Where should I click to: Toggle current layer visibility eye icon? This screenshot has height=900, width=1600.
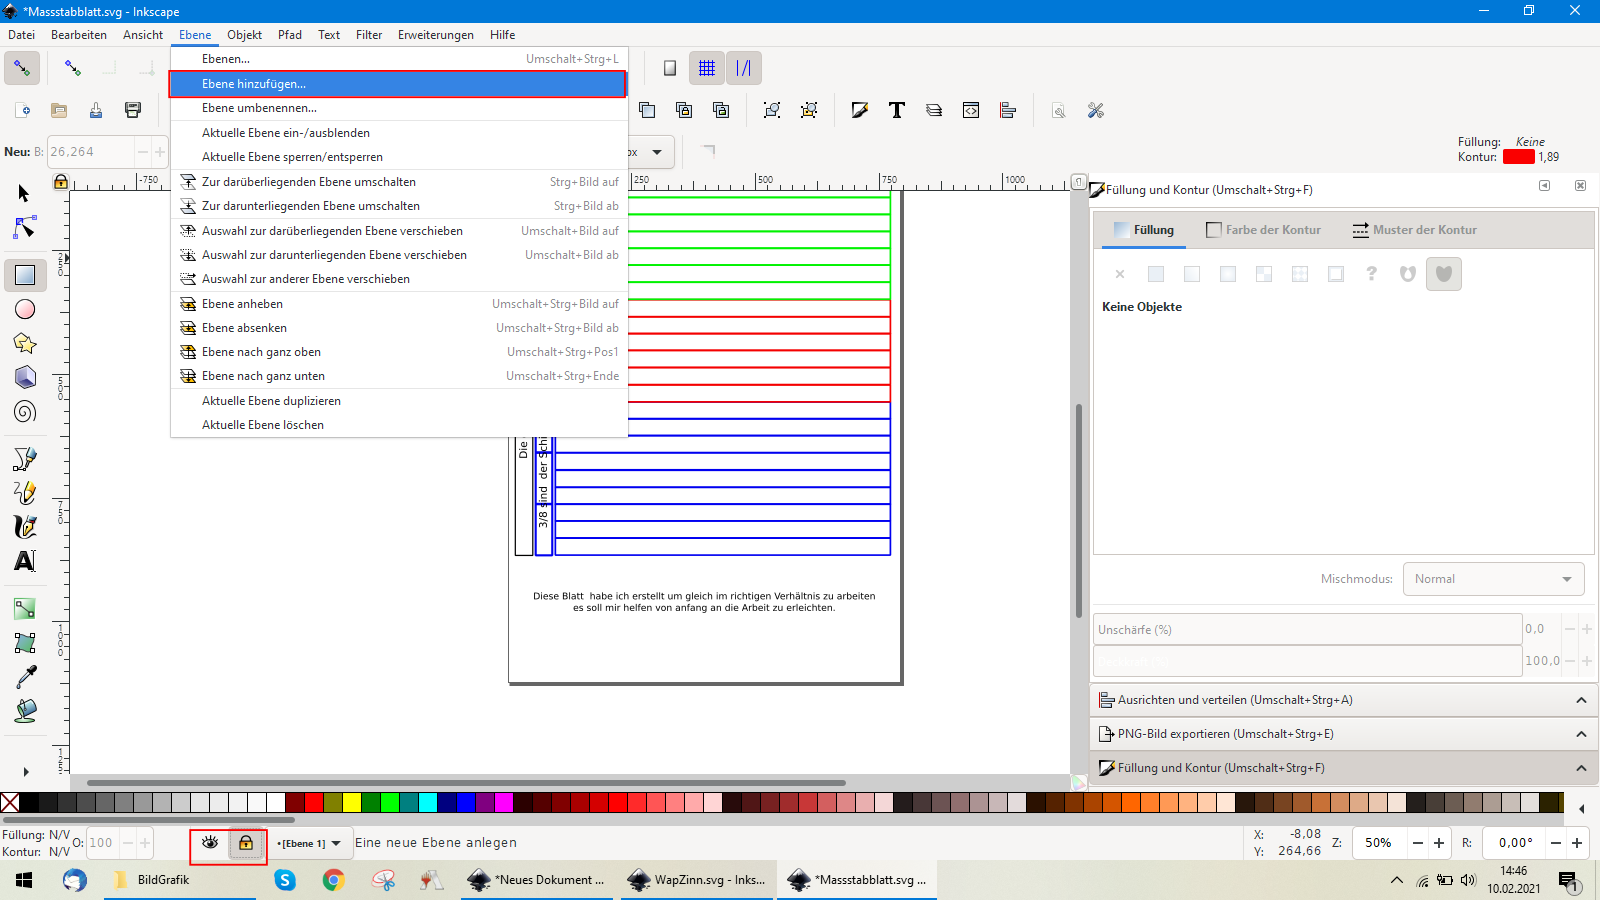click(210, 843)
